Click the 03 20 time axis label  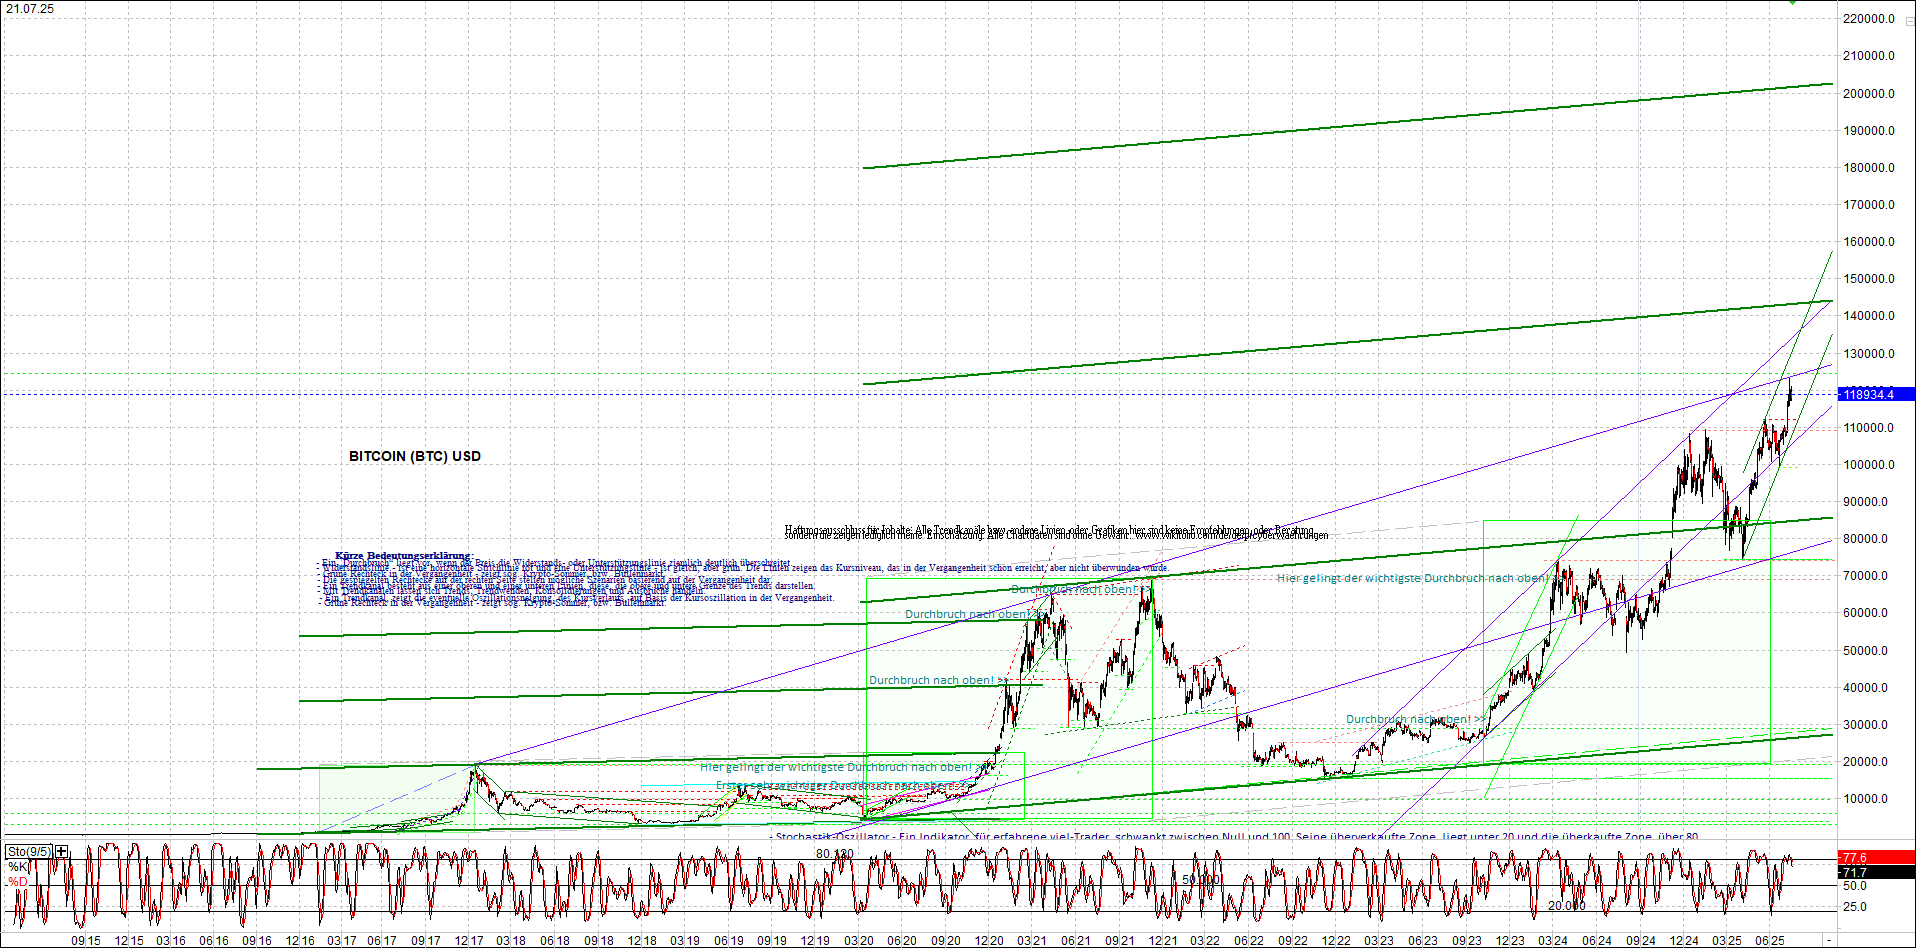pyautogui.click(x=858, y=941)
